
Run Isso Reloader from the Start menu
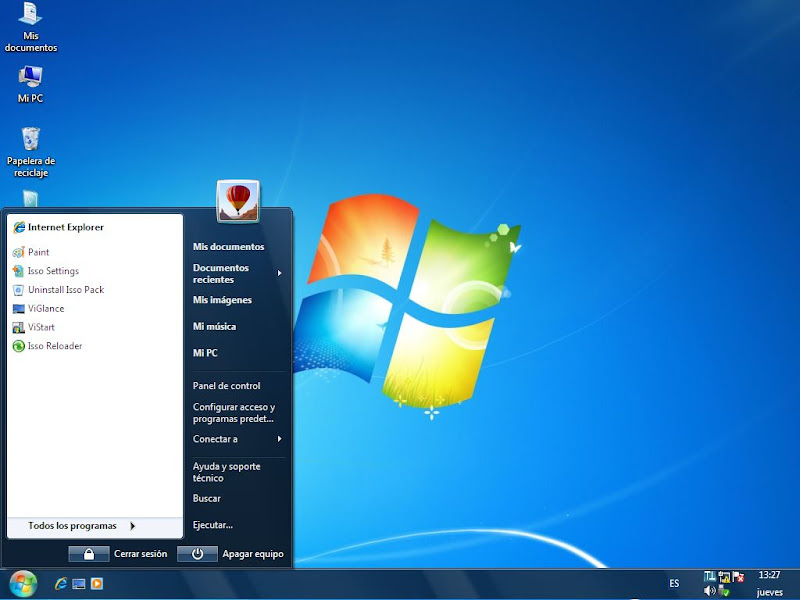47,346
